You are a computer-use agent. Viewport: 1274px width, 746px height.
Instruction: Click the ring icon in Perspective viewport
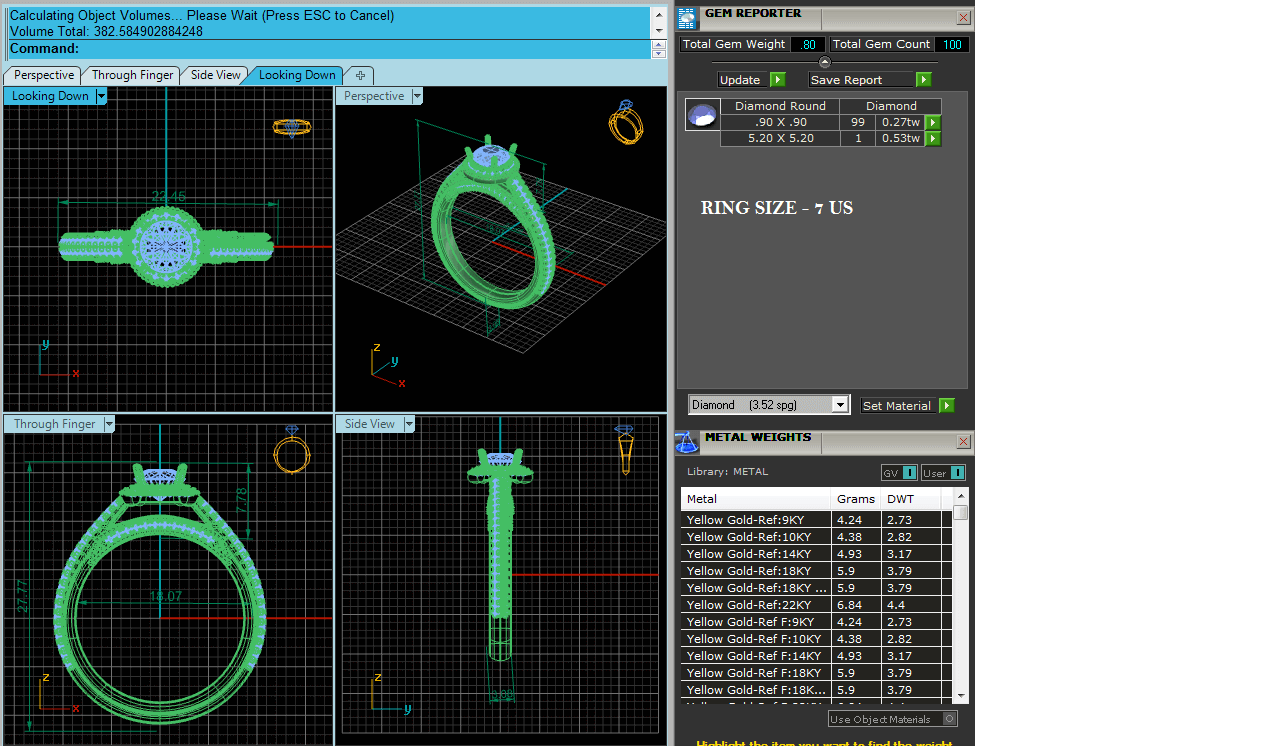click(626, 122)
